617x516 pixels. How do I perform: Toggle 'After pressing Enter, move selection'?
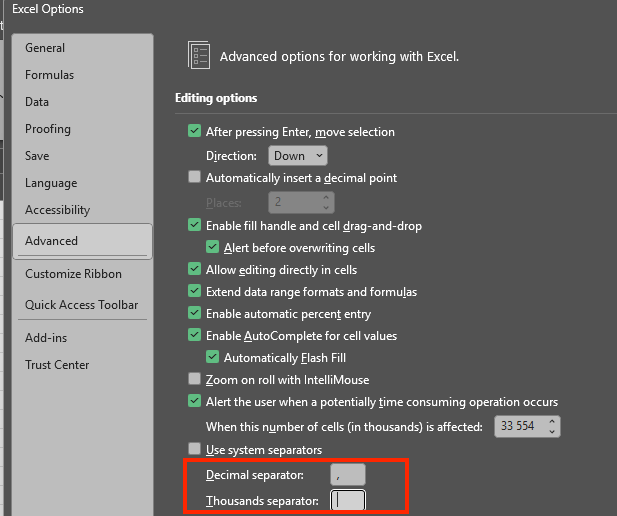pos(194,132)
